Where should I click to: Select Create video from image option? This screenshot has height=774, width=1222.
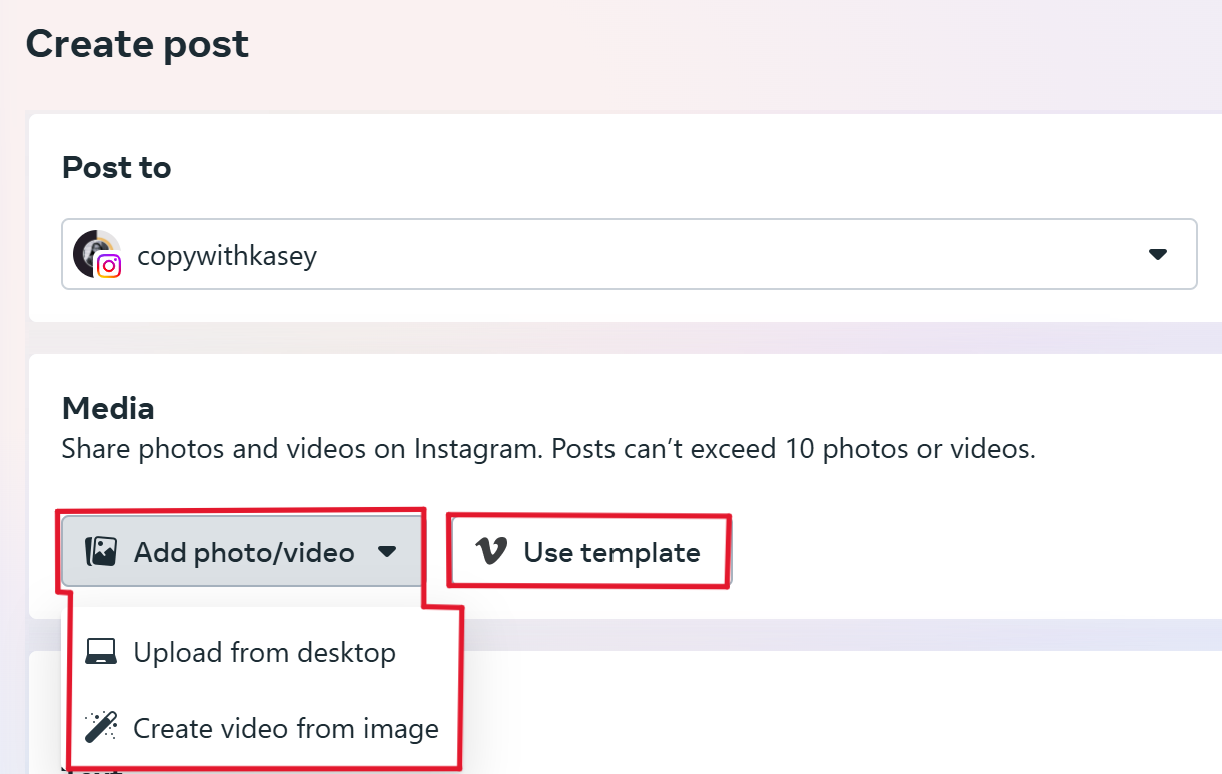coord(285,728)
